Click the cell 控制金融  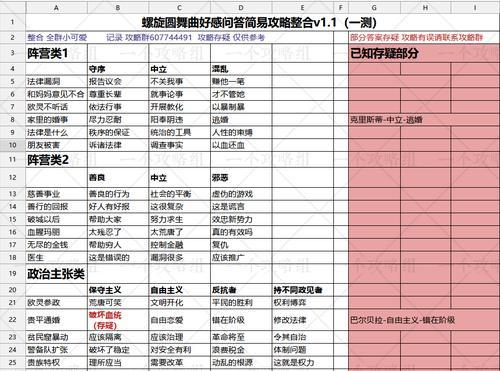tap(179, 245)
